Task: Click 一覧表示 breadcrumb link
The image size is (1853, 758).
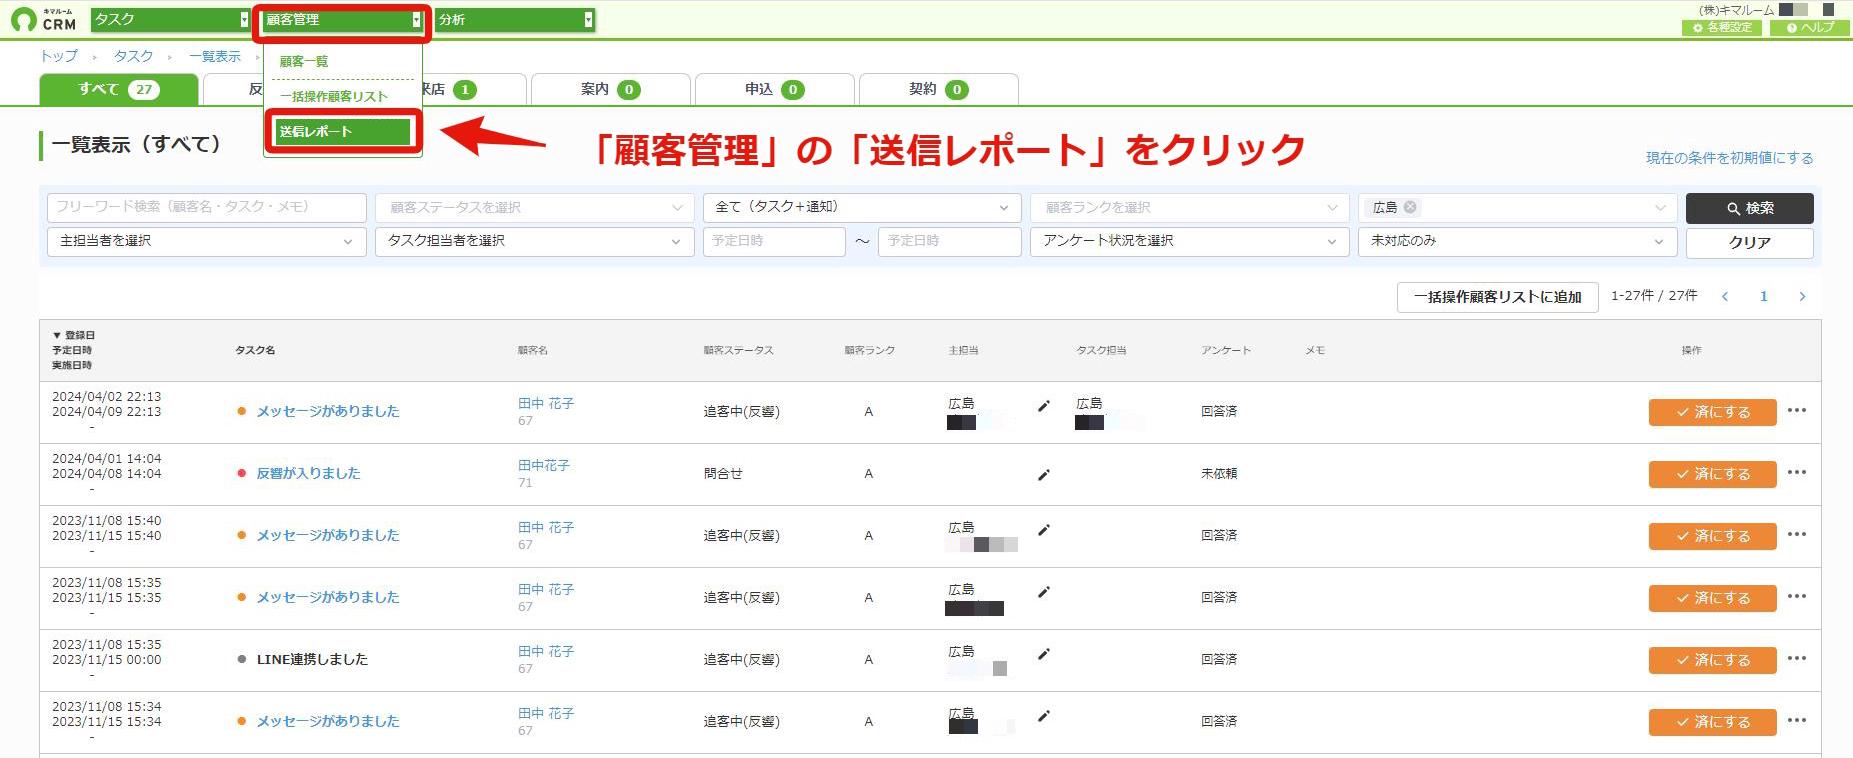Action: (x=215, y=56)
